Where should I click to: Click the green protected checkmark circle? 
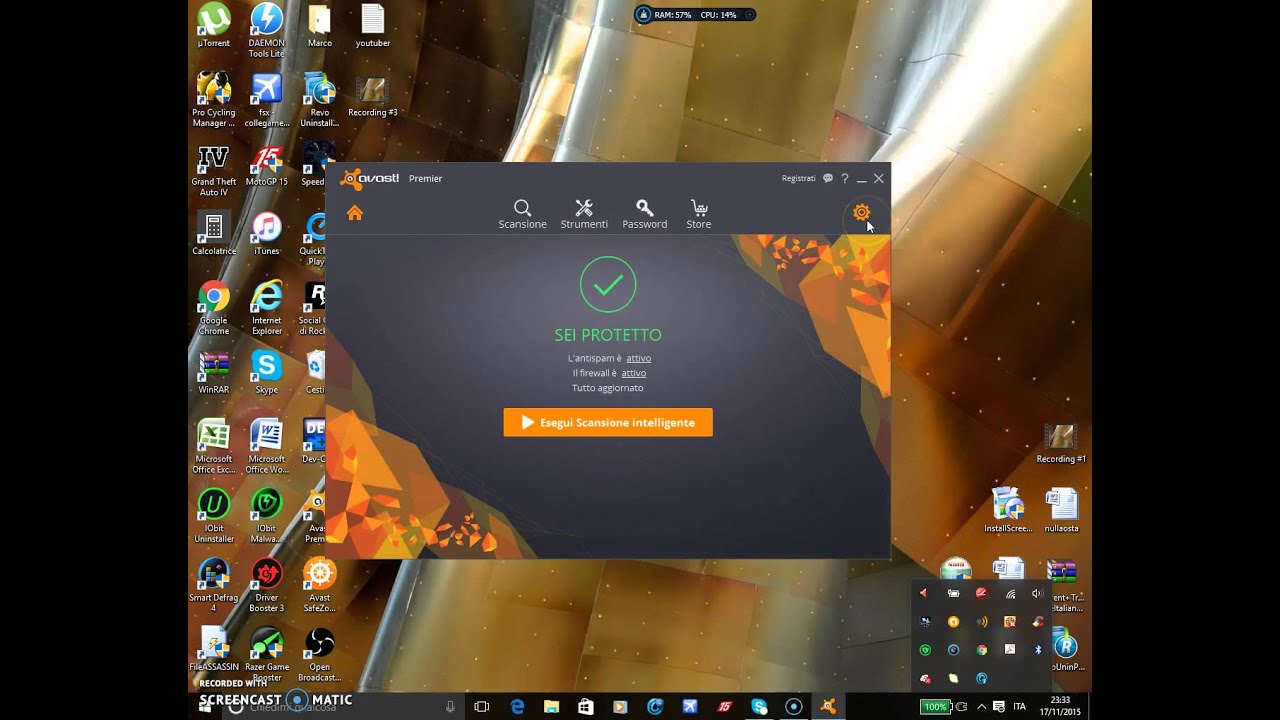coord(608,284)
